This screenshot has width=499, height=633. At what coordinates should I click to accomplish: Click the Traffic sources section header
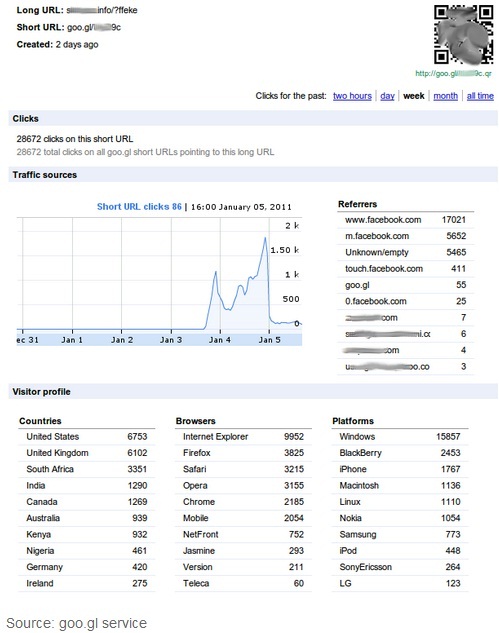pos(253,175)
